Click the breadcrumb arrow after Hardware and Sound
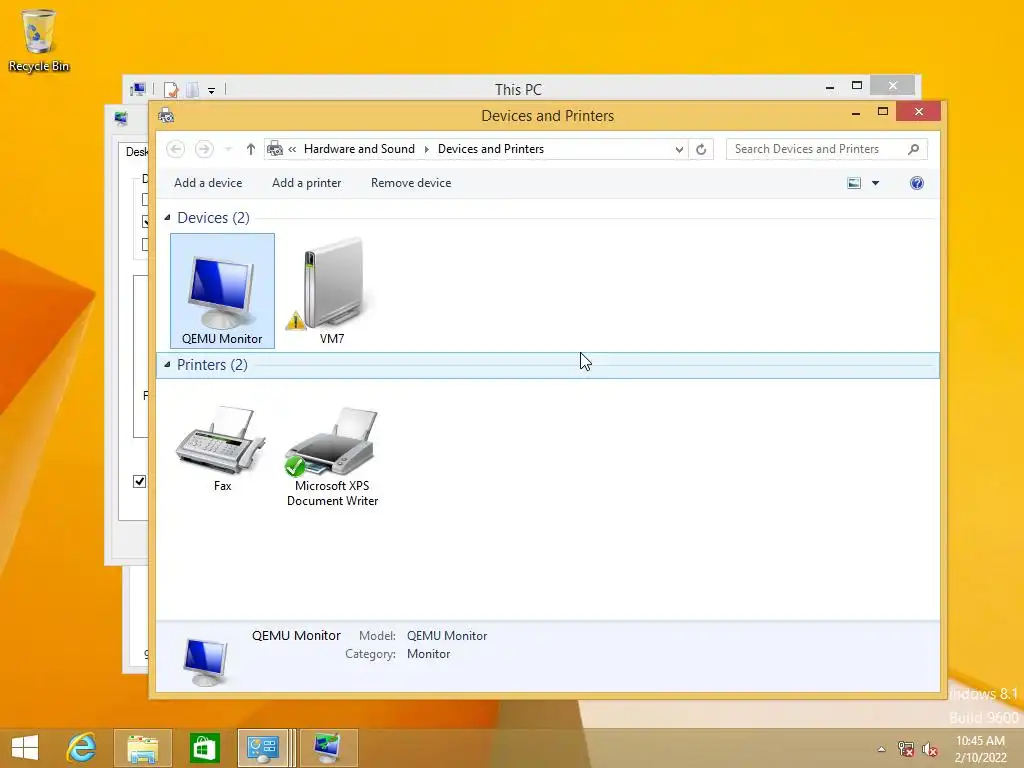Viewport: 1024px width, 768px height. click(426, 149)
